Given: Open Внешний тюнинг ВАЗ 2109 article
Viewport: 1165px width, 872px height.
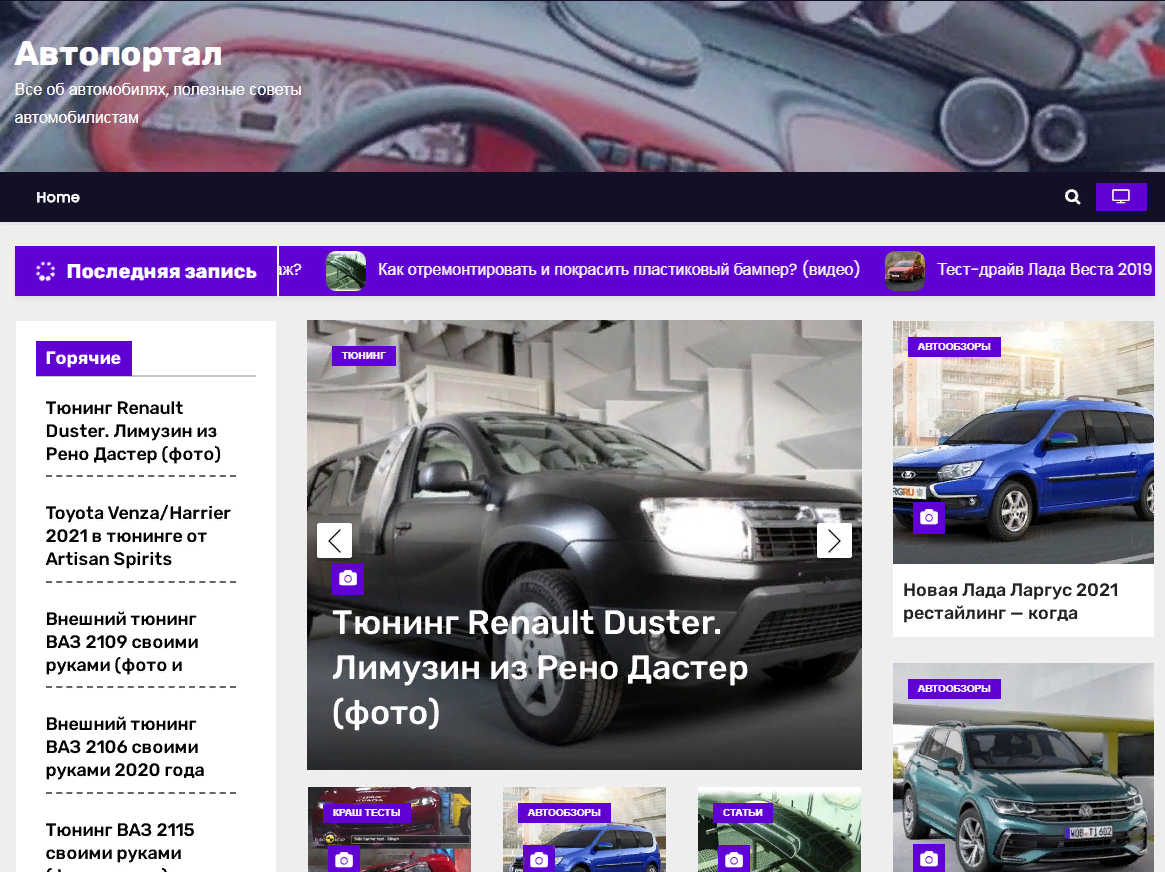Looking at the screenshot, I should (x=122, y=642).
